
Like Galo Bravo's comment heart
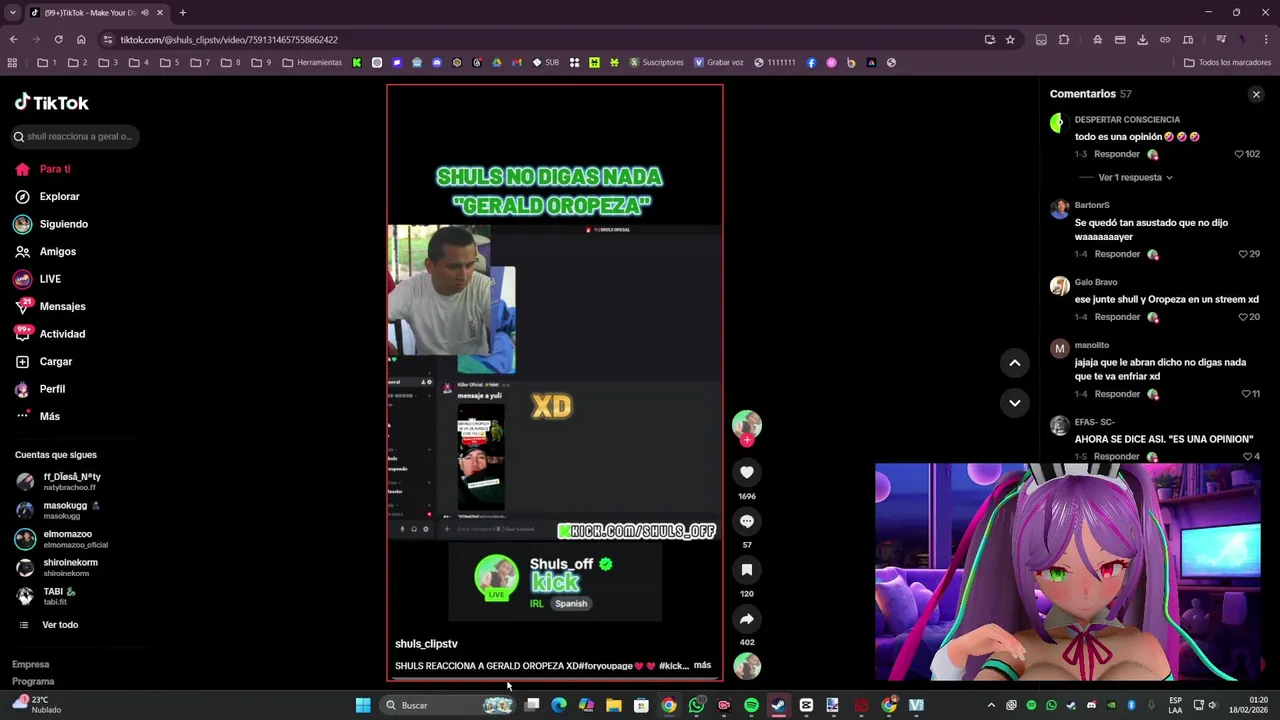pyautogui.click(x=1243, y=317)
